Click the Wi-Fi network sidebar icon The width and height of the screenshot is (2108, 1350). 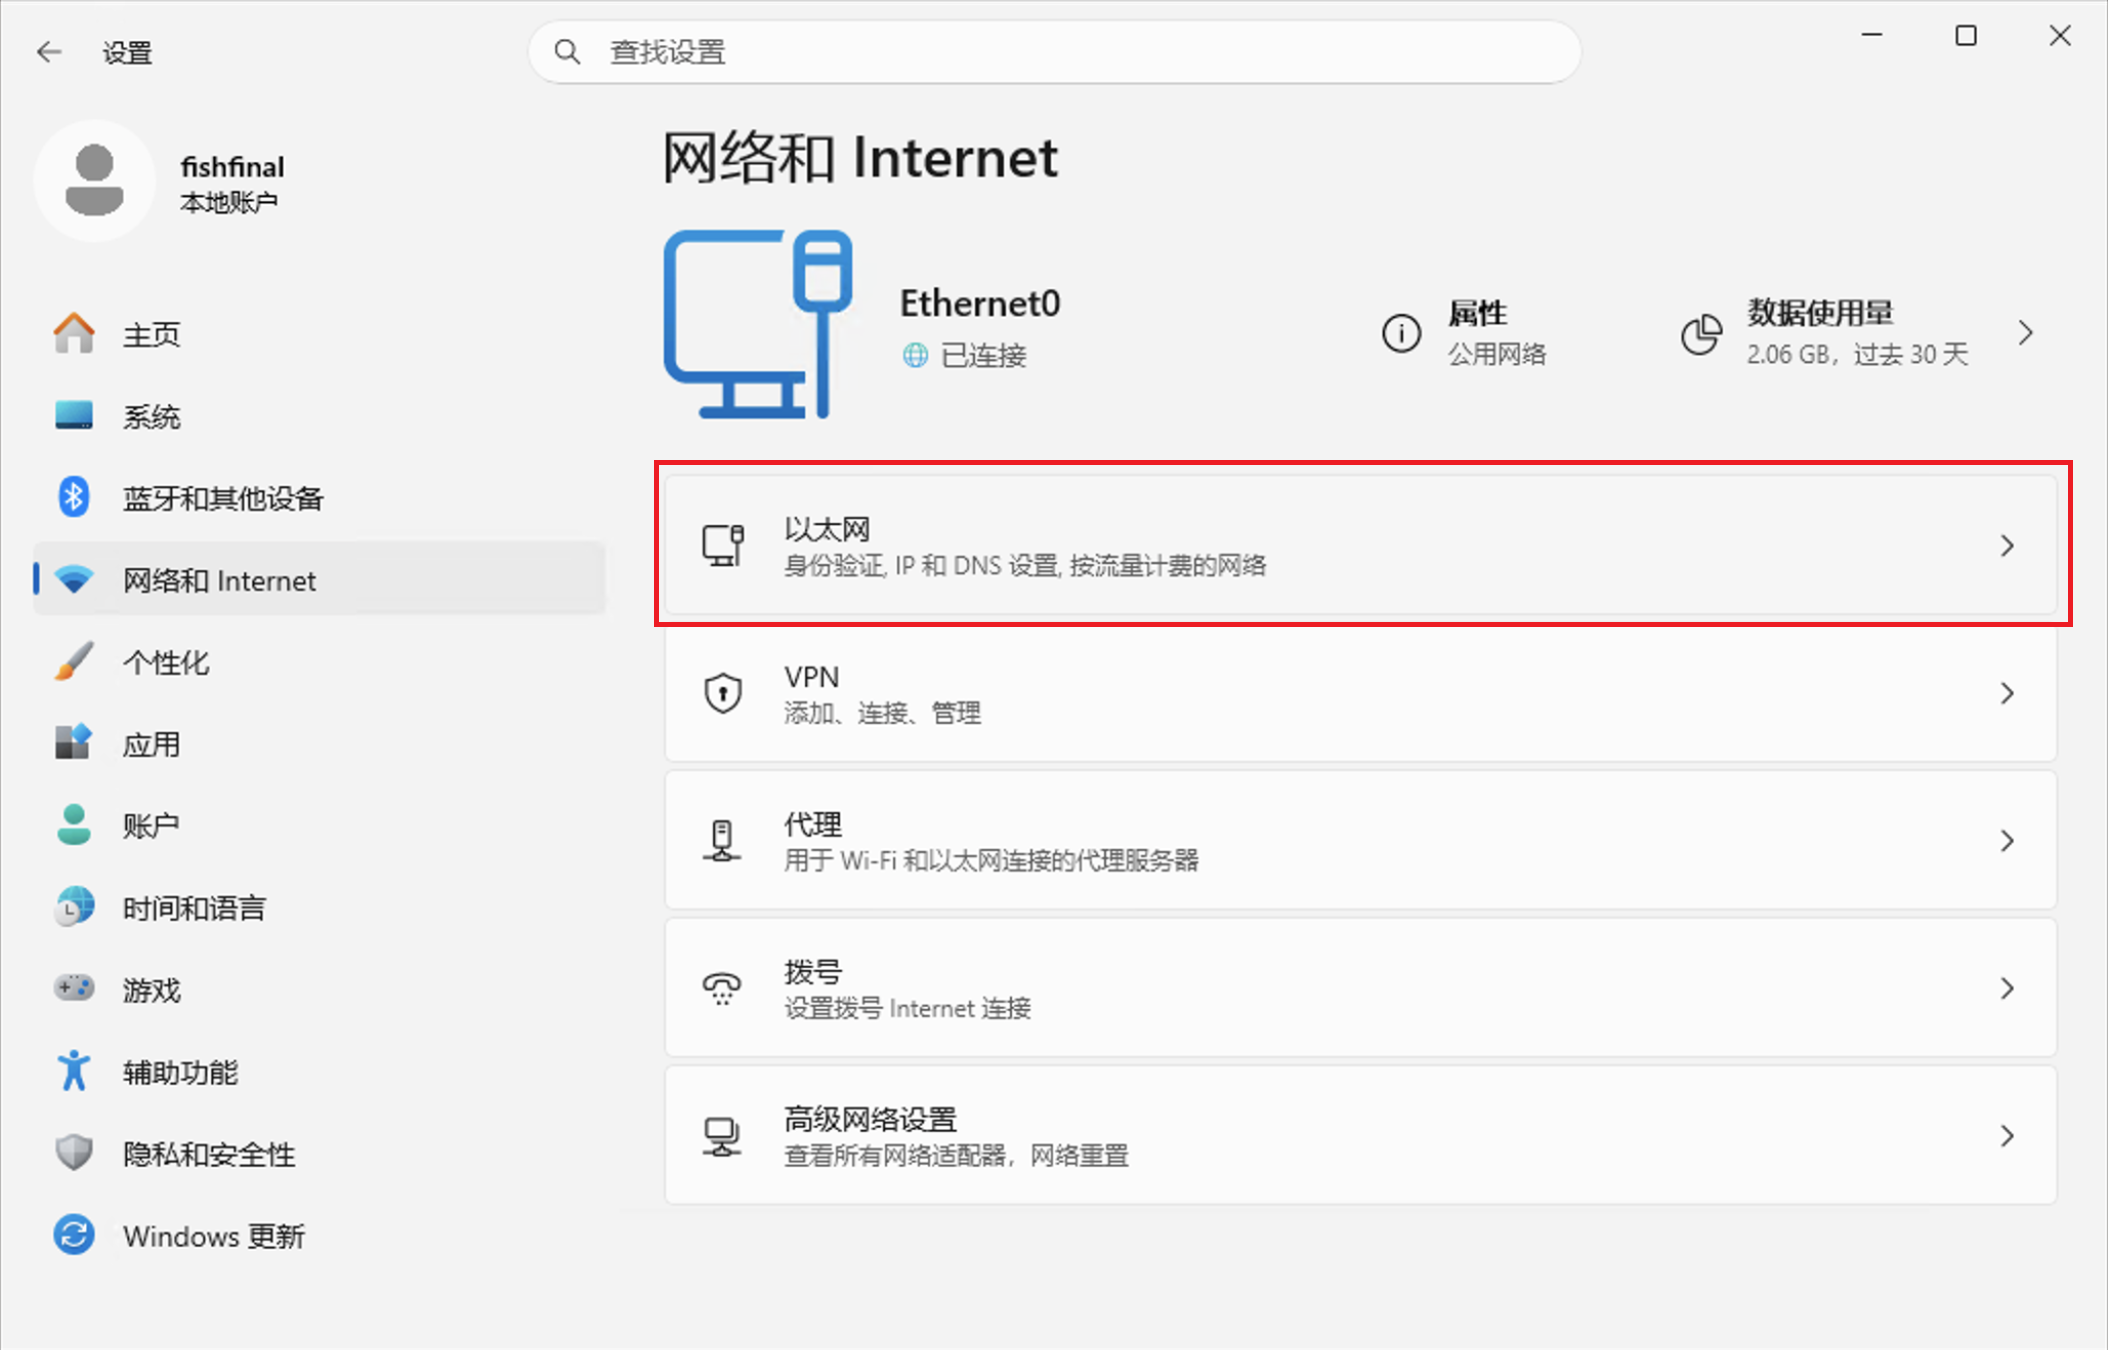(74, 579)
